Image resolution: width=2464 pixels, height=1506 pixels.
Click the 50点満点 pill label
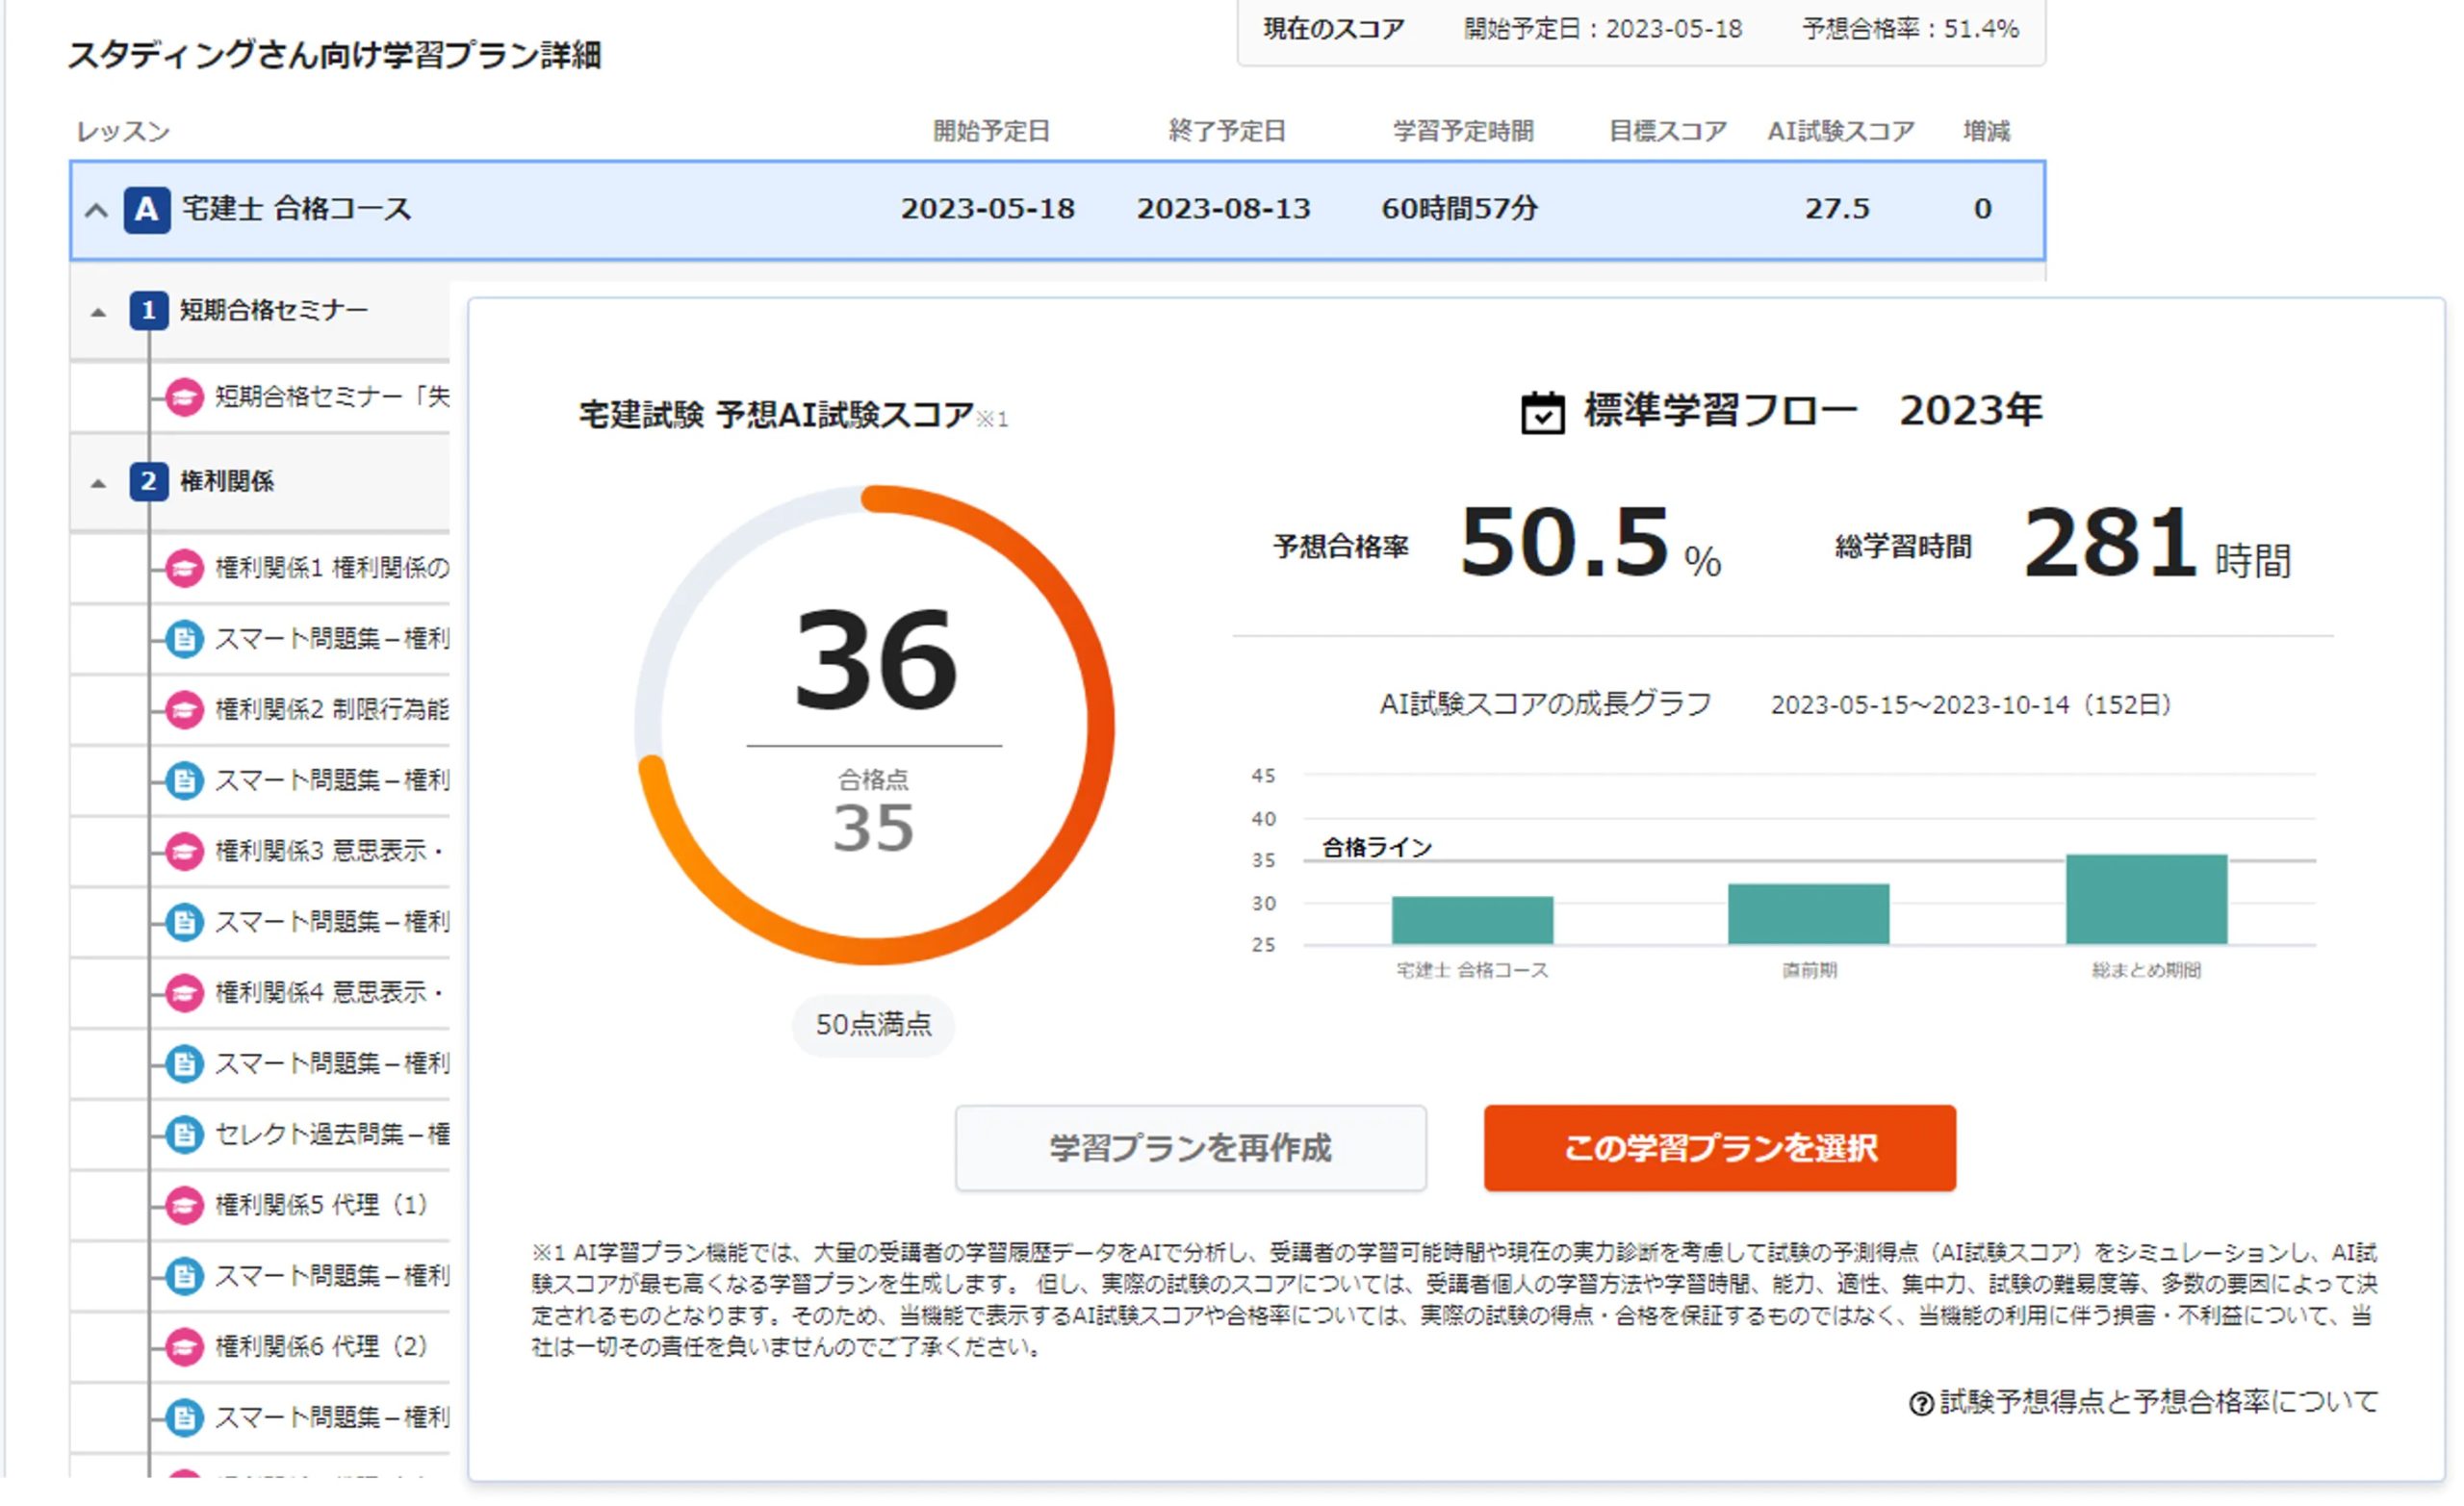tap(874, 1025)
